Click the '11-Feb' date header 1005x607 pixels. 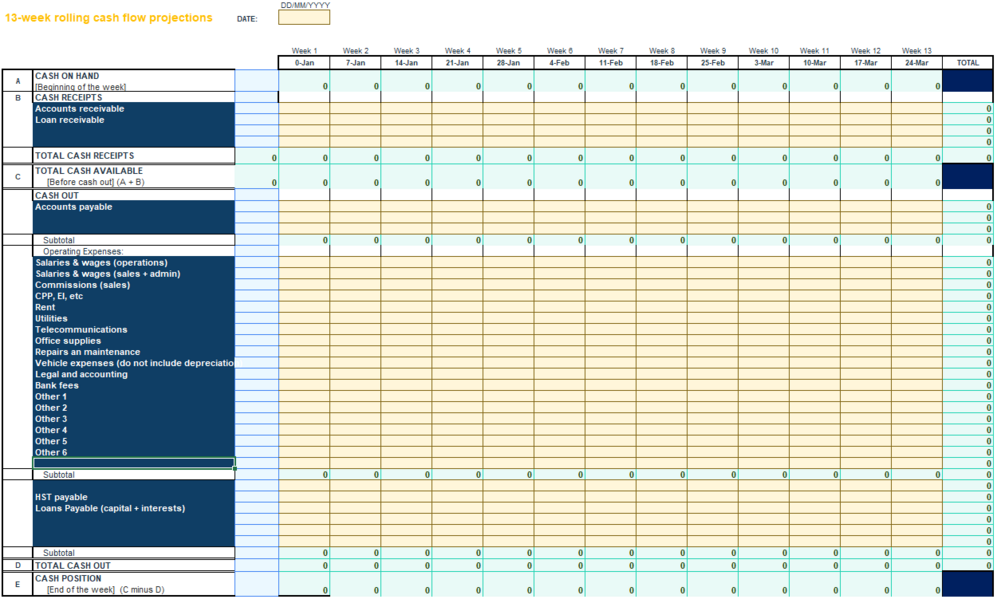pyautogui.click(x=611, y=63)
